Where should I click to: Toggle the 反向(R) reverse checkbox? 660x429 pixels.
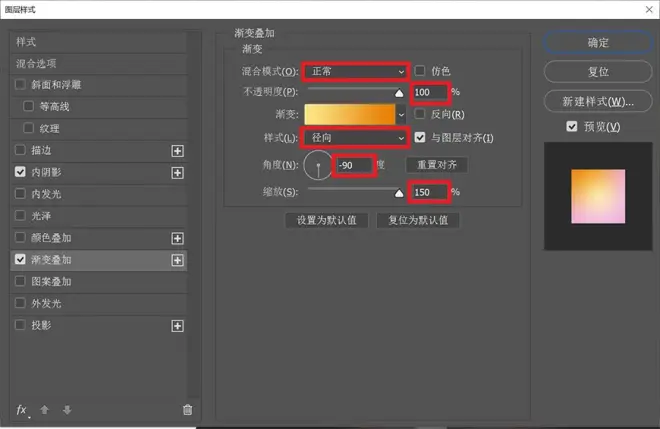pos(420,114)
